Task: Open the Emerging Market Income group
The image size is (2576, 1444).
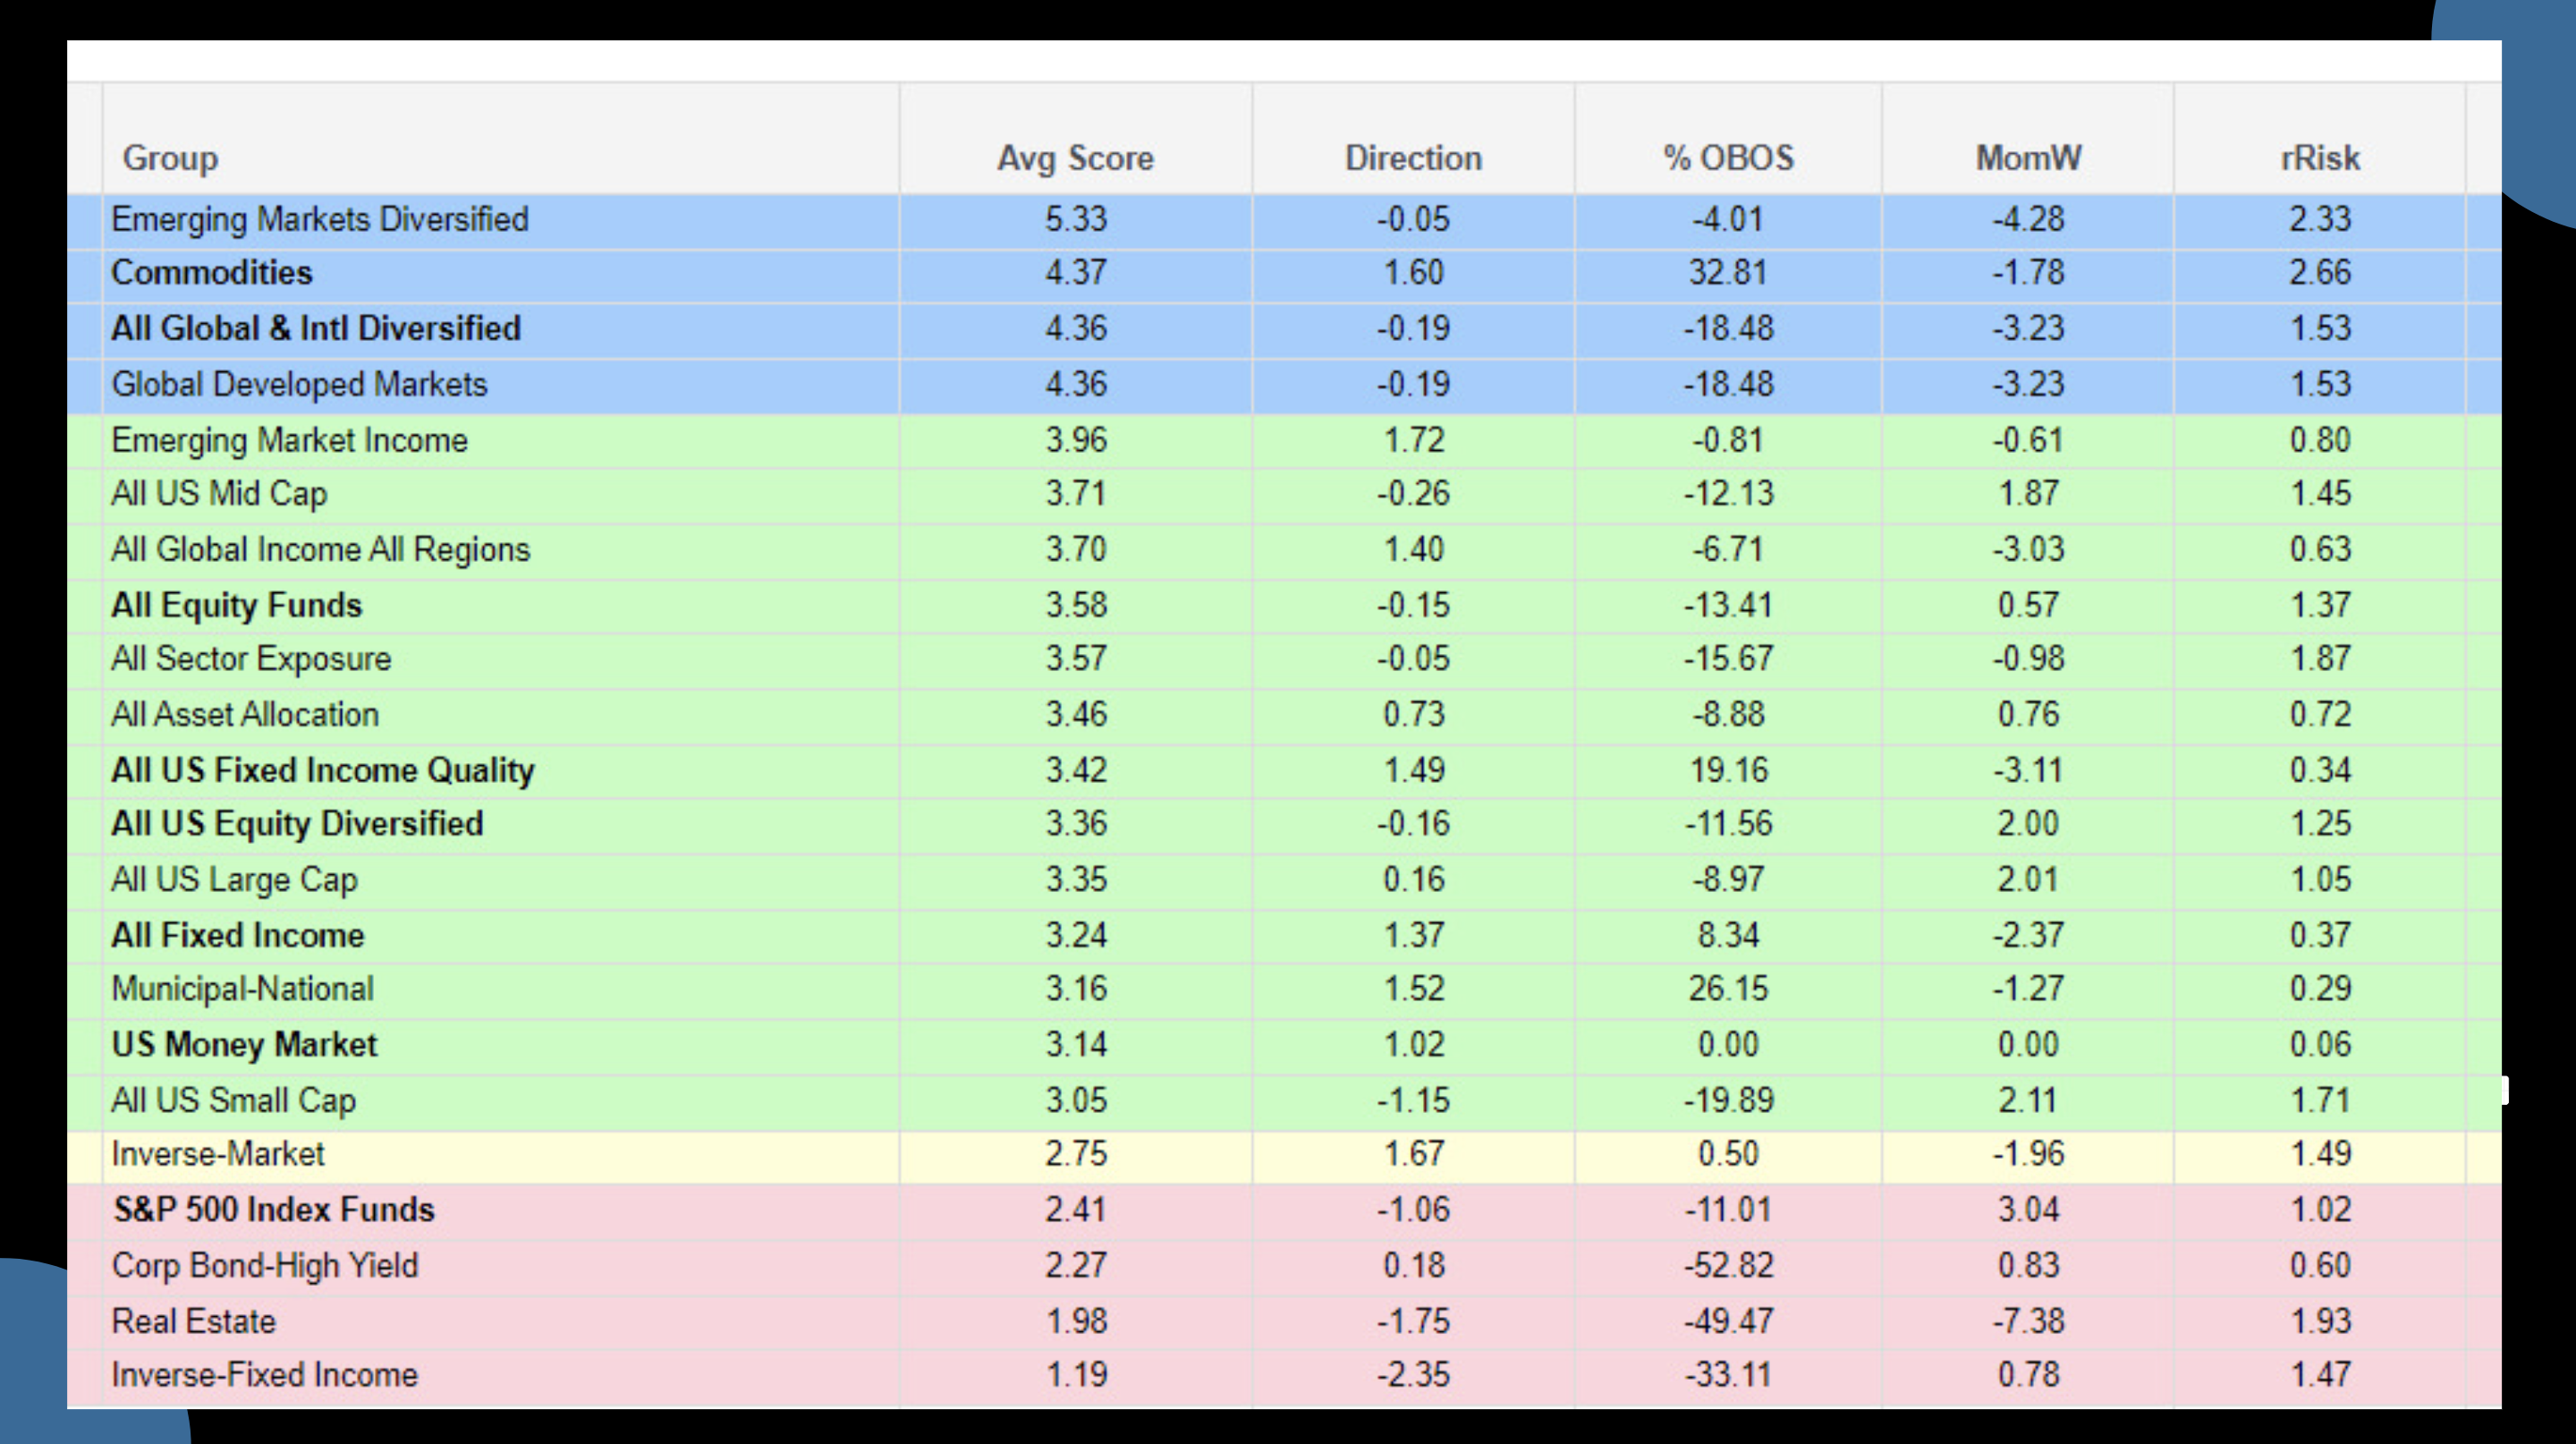Action: [289, 440]
